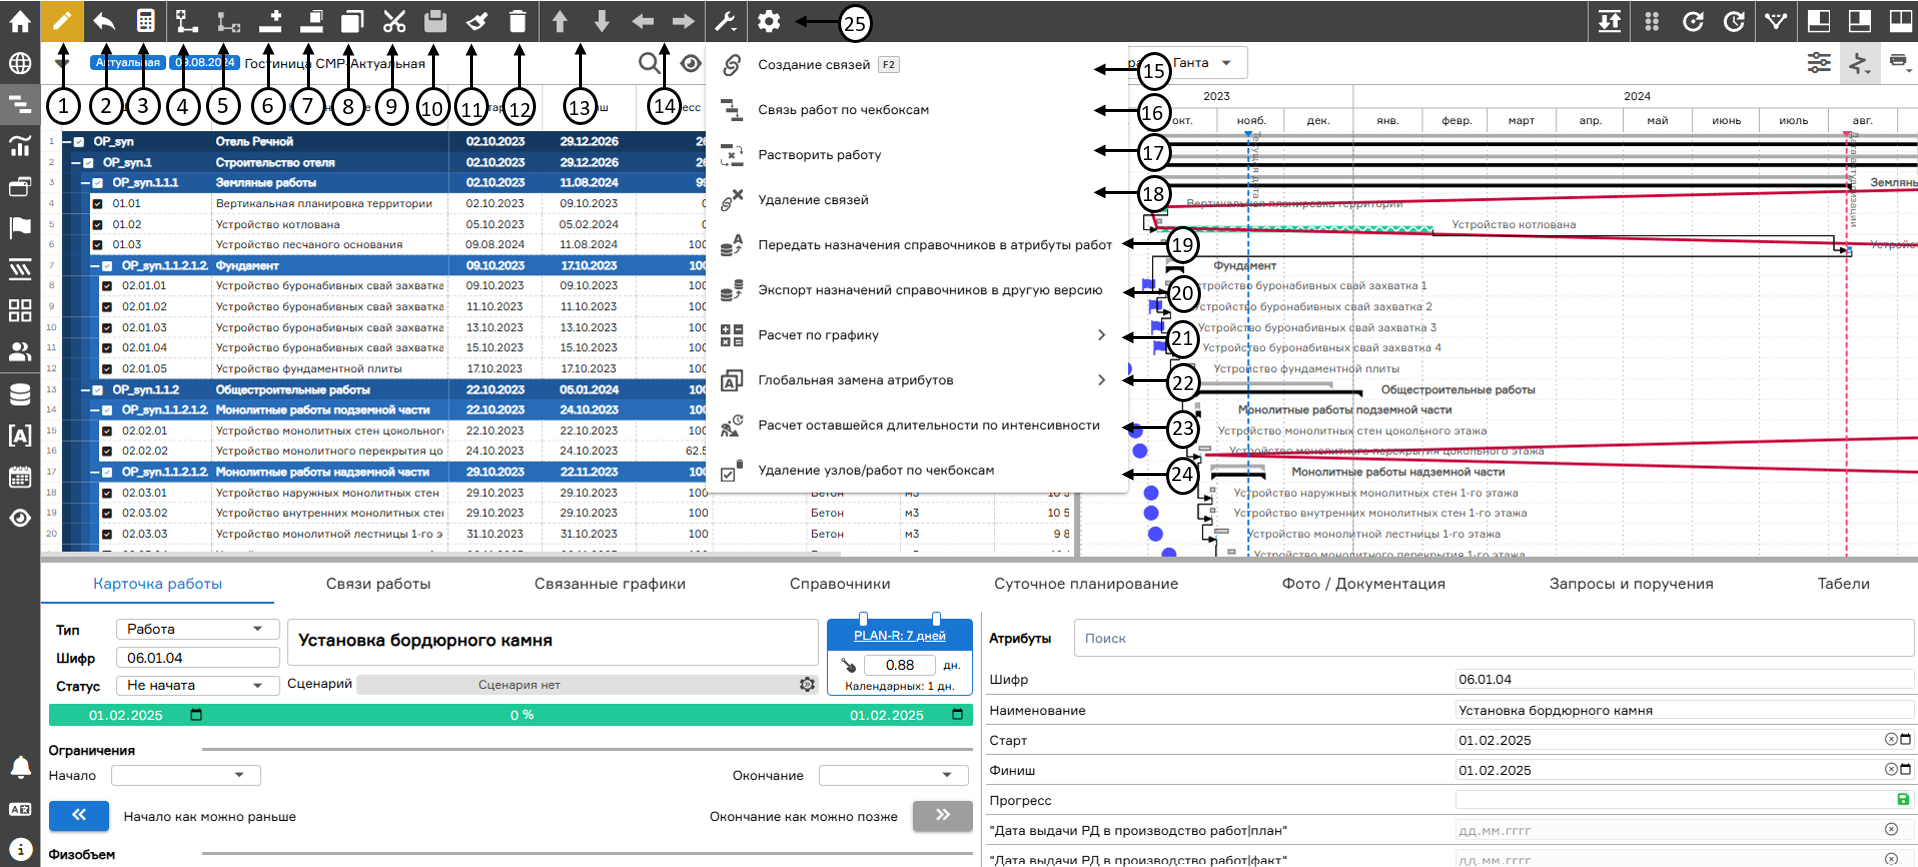The height and width of the screenshot is (867, 1918).
Task: Click the « start as early button
Action: [80, 816]
